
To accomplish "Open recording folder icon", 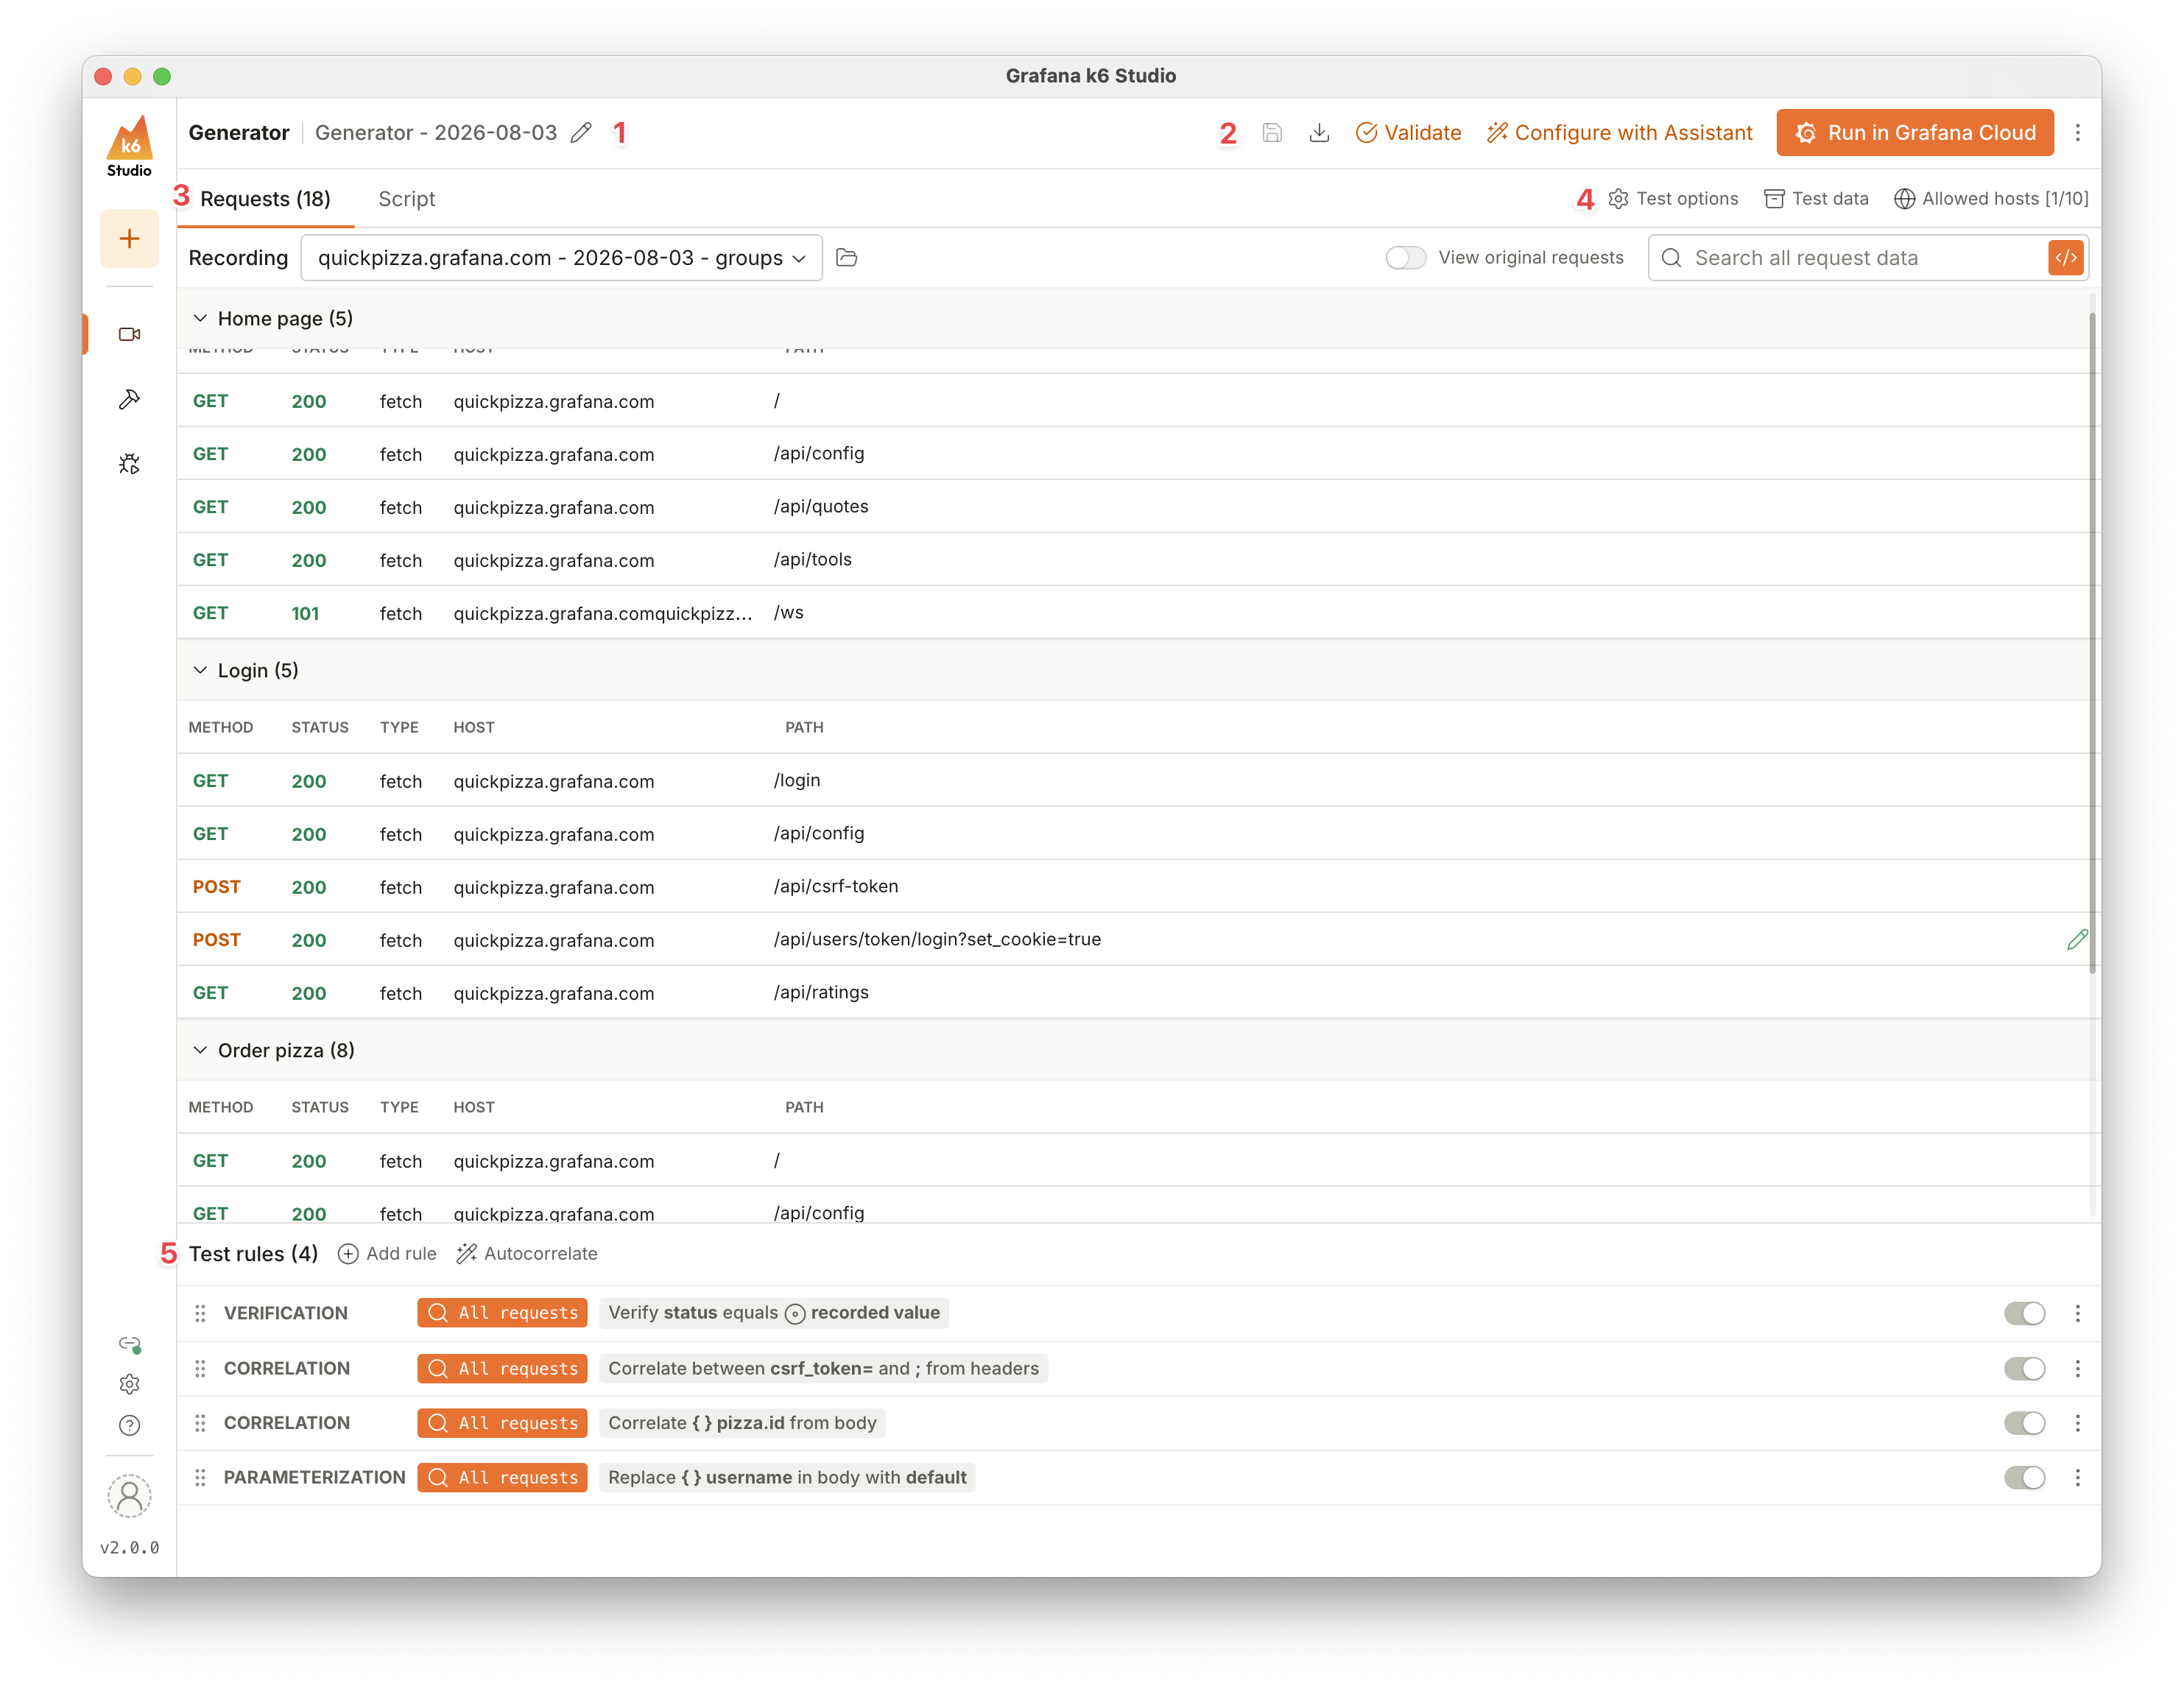I will (847, 258).
